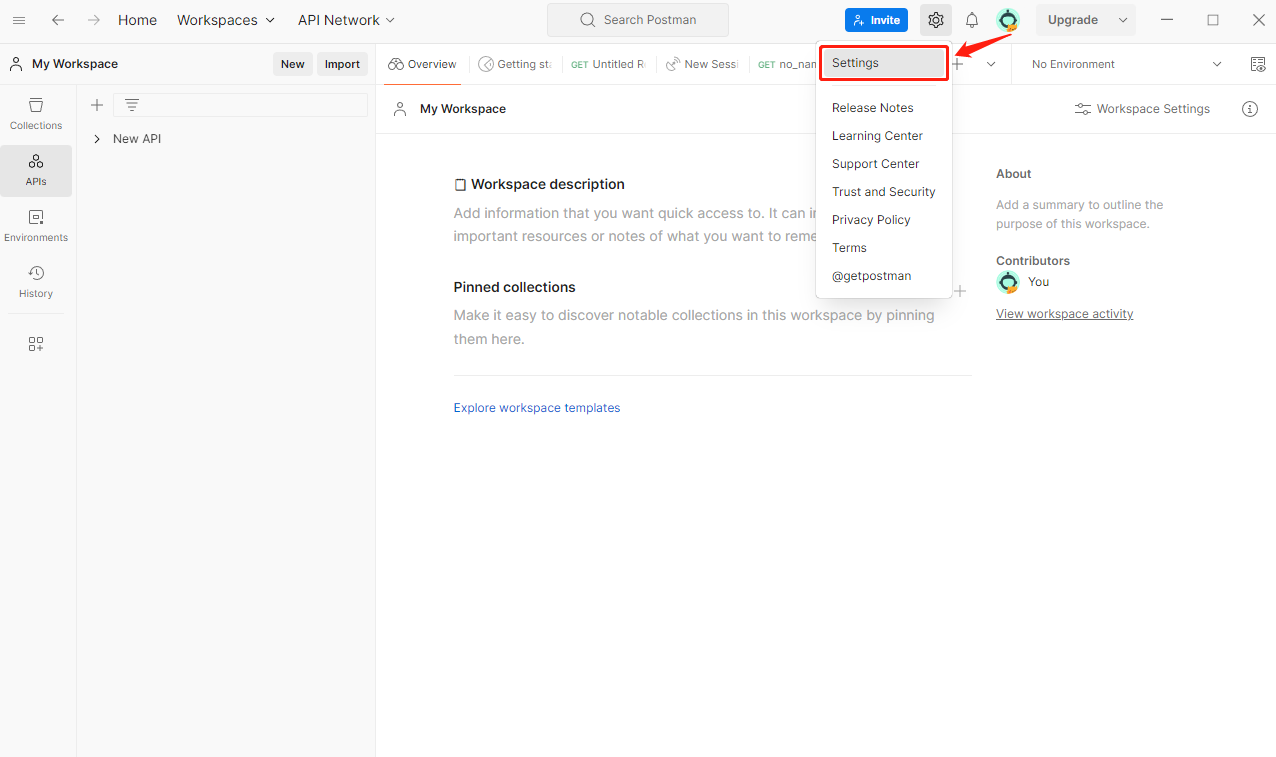Open the History sidebar panel

click(x=36, y=282)
